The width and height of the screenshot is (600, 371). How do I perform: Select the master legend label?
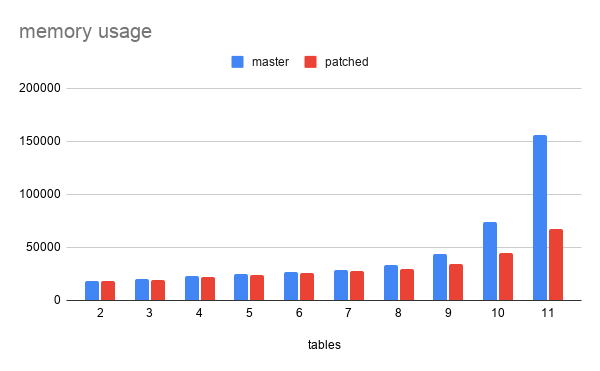[270, 62]
